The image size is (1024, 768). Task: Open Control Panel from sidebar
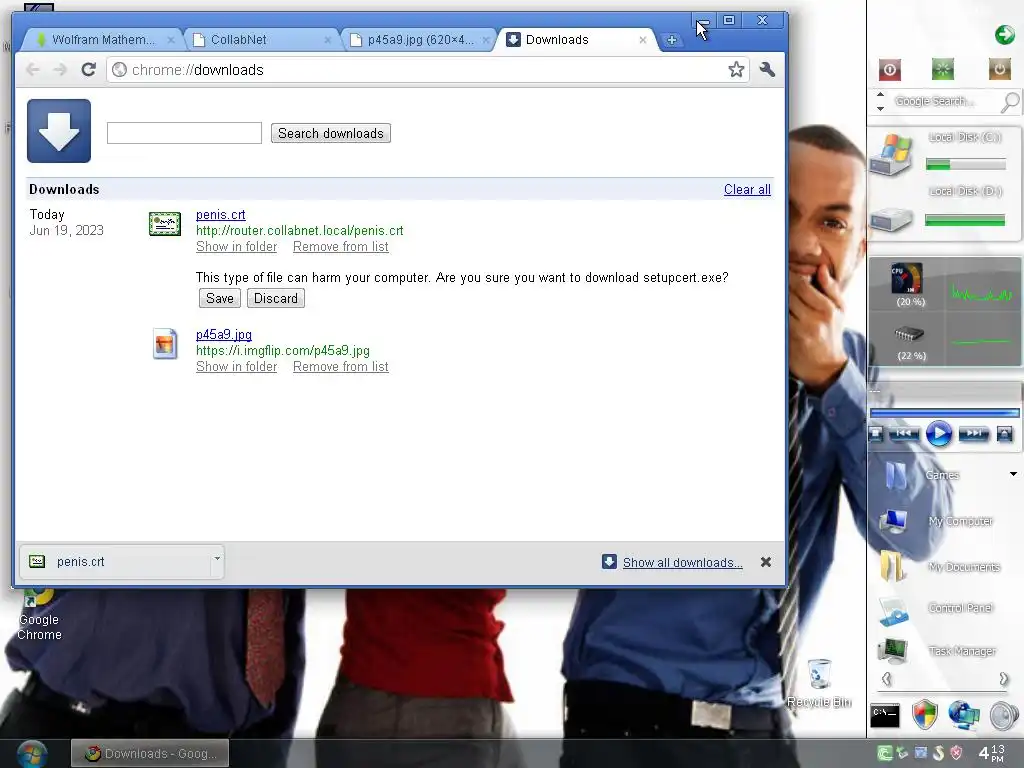point(938,609)
